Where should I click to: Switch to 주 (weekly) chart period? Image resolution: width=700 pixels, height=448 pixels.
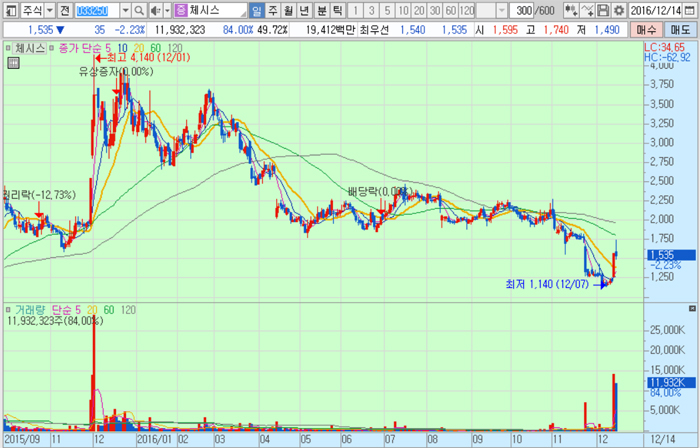pyautogui.click(x=273, y=10)
